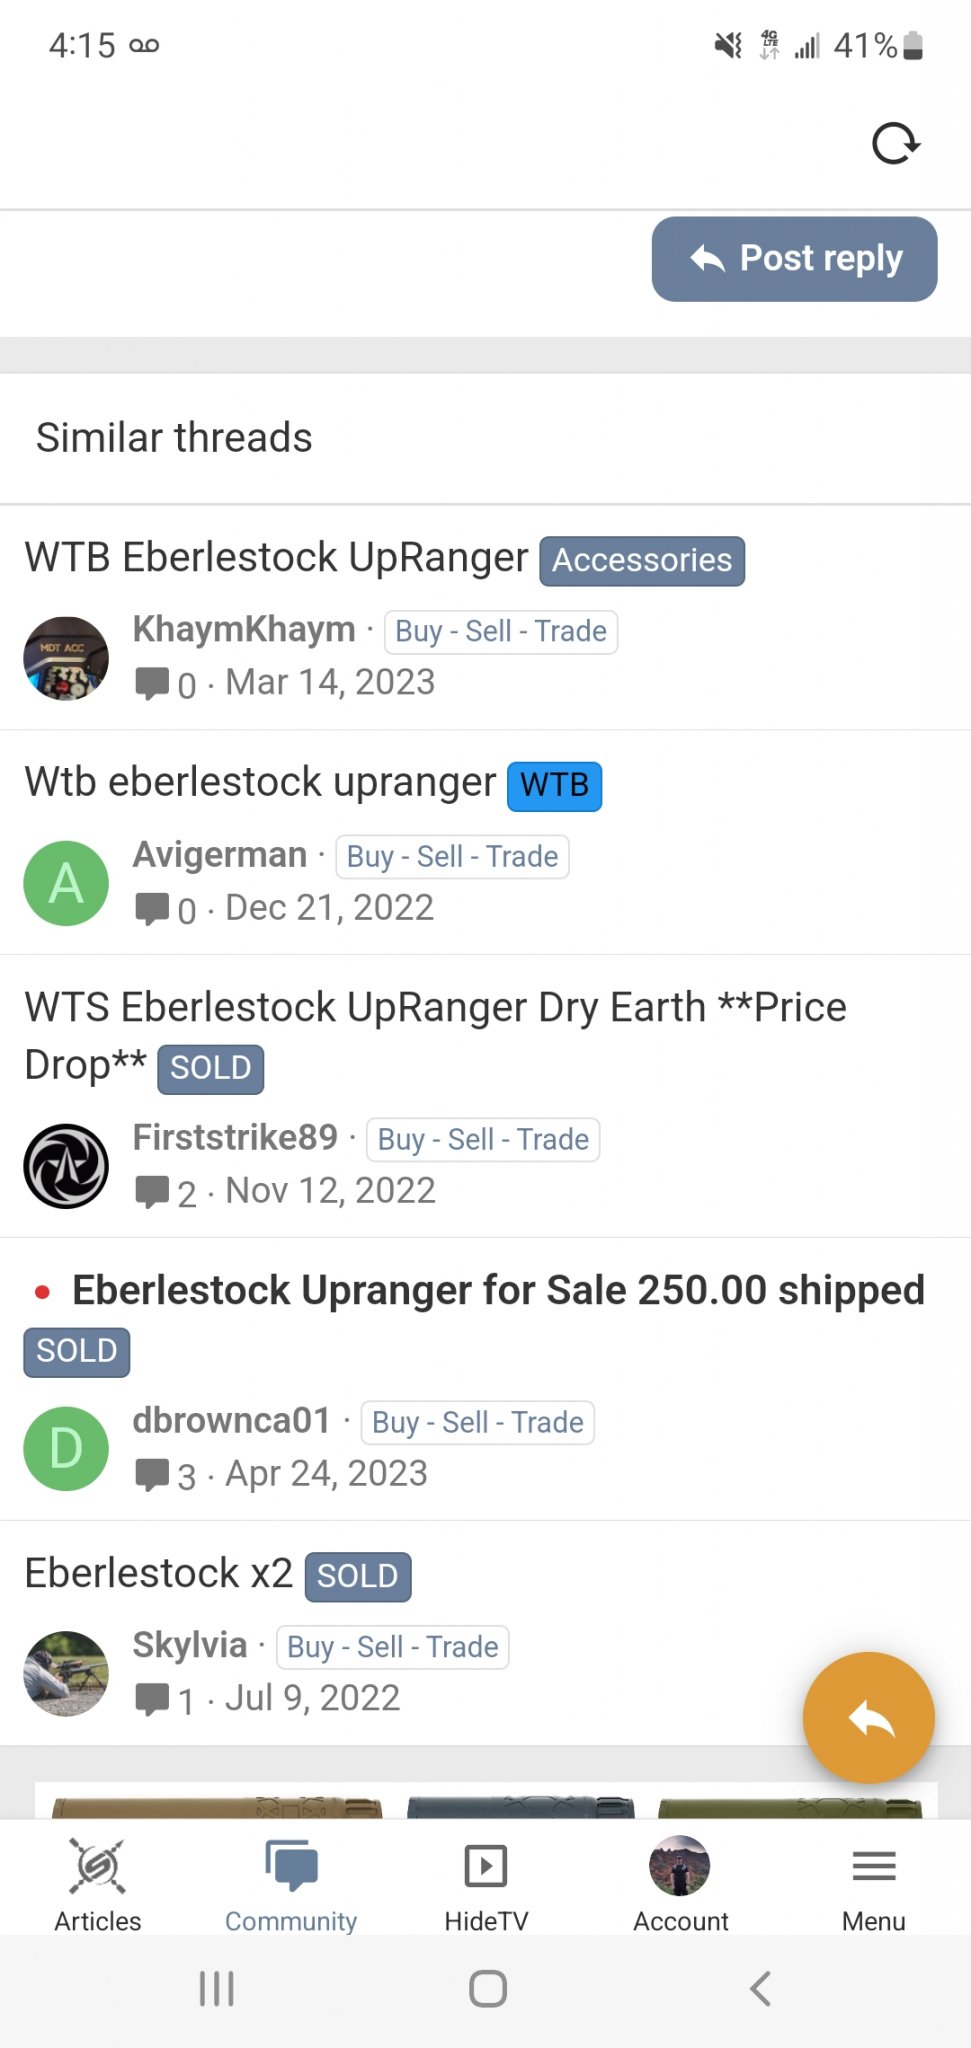Open Buy - Sell - Trade link beside Skylvia

[x=392, y=1647]
